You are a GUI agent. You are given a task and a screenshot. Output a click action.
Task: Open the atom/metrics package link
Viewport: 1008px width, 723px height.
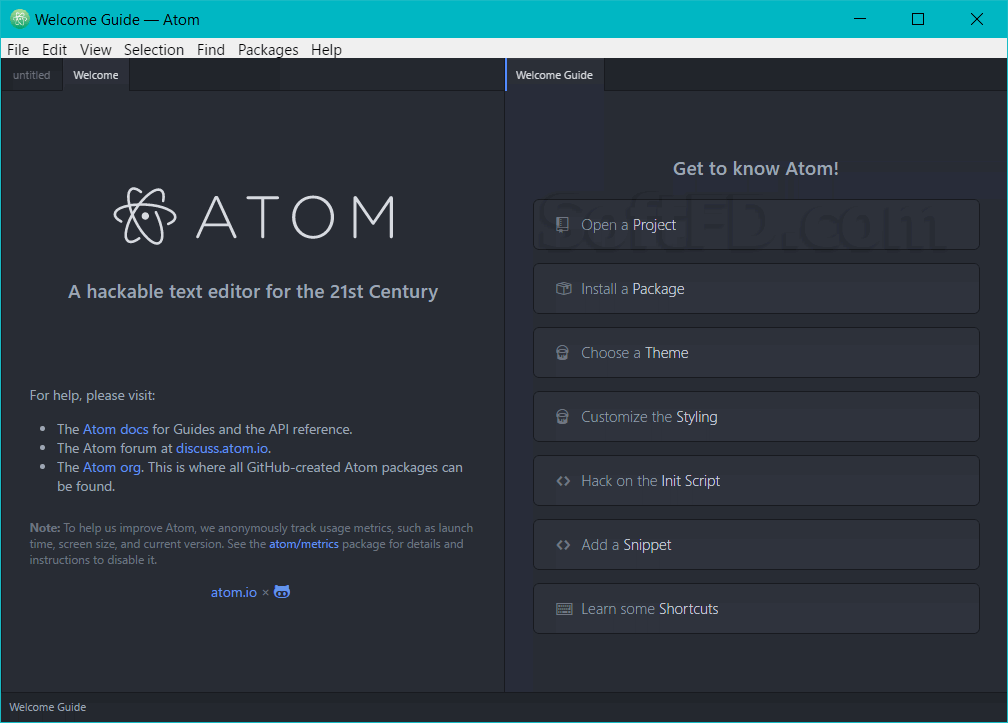[x=303, y=544]
